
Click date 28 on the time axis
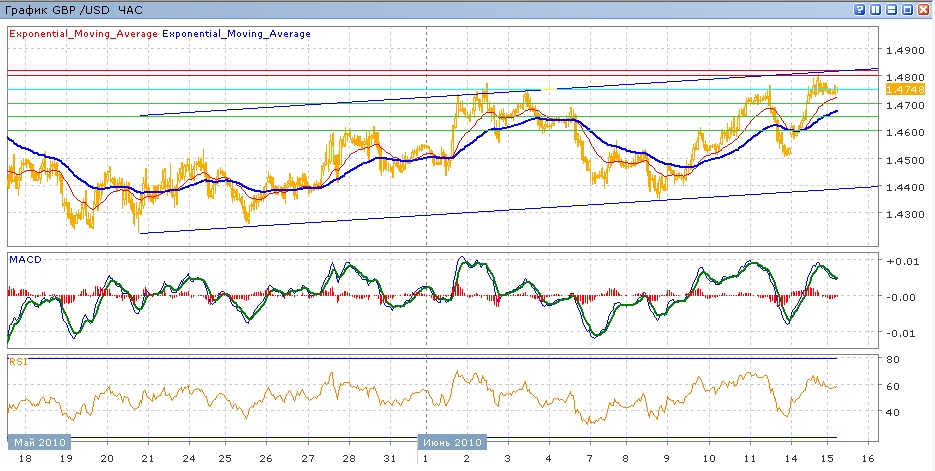coord(348,459)
